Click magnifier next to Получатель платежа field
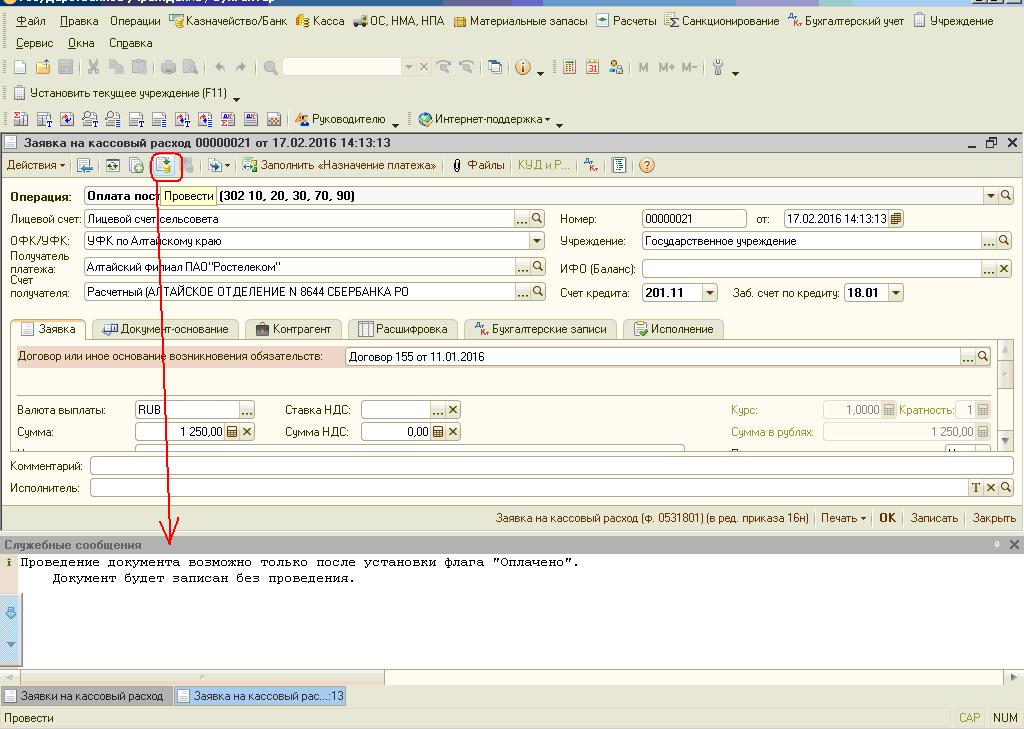The width and height of the screenshot is (1024, 729). point(537,267)
